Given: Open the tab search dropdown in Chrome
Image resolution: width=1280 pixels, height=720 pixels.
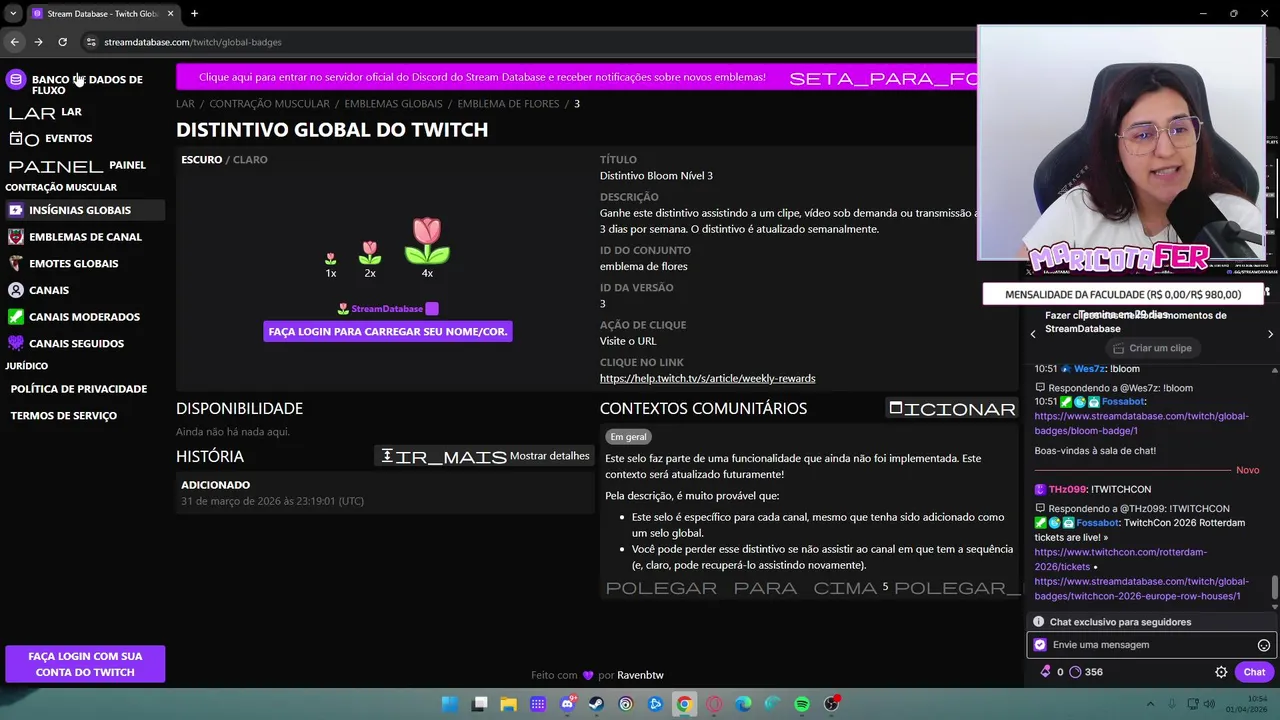Looking at the screenshot, I should (x=12, y=13).
